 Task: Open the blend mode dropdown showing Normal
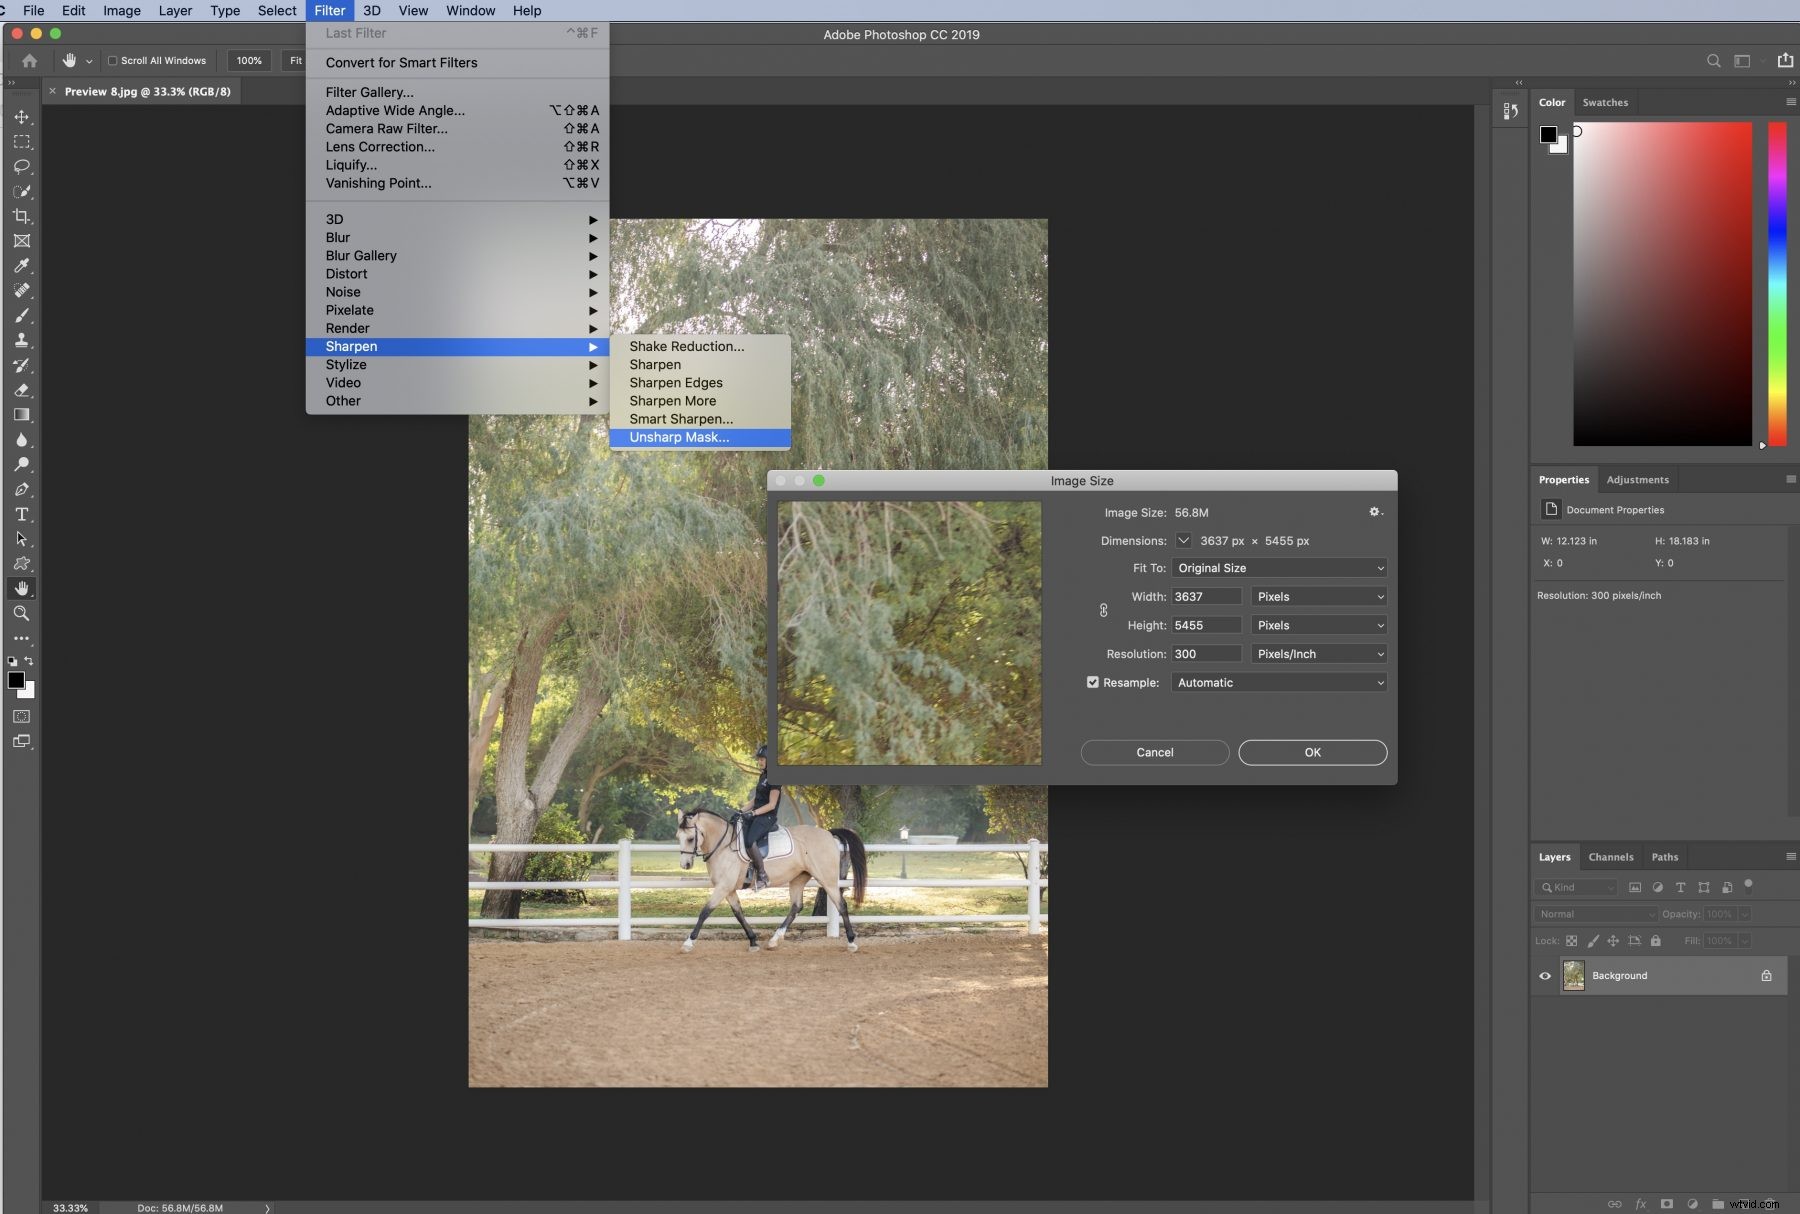point(1594,914)
